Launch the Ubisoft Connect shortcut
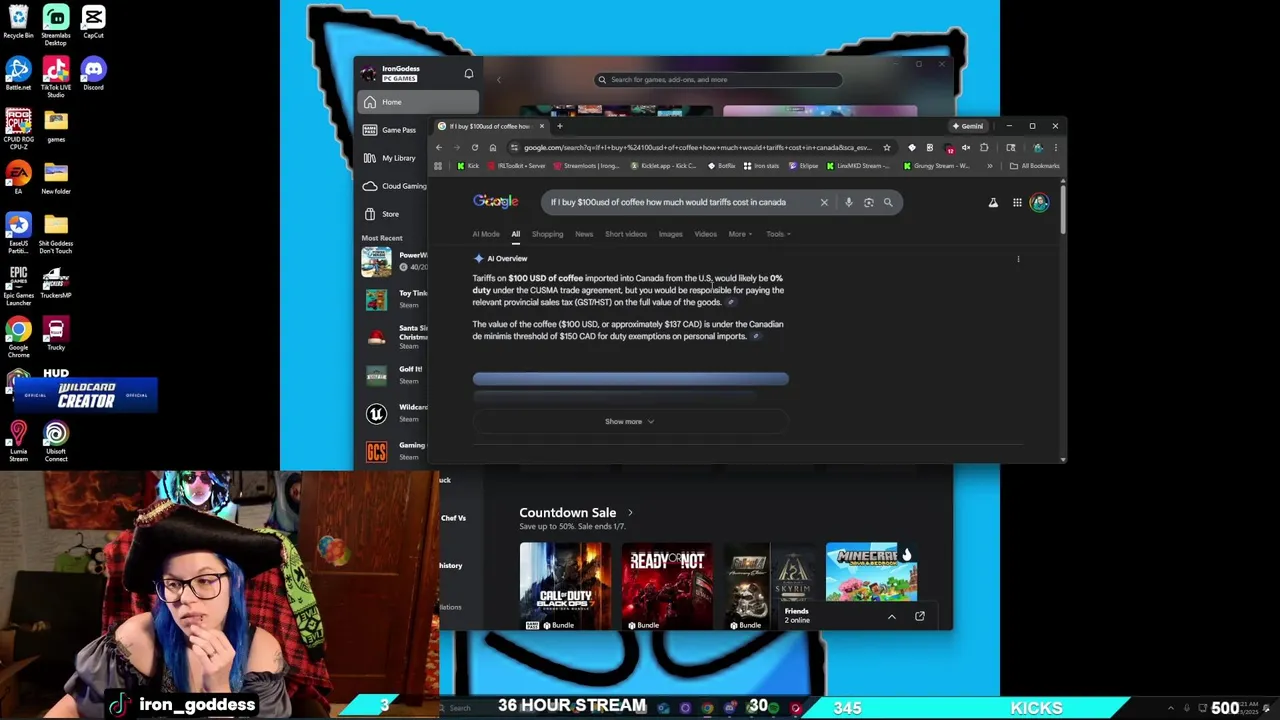The image size is (1280, 720). click(x=56, y=441)
